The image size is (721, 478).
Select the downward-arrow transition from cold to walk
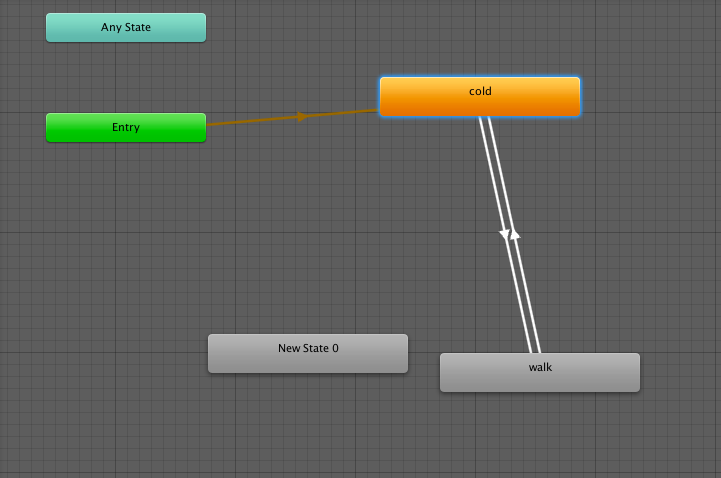click(x=504, y=233)
